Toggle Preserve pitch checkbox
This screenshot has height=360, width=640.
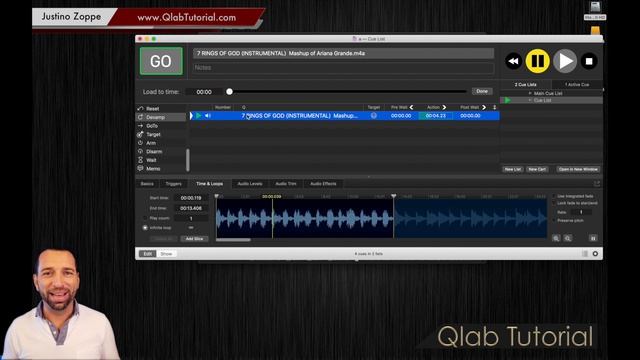click(554, 221)
